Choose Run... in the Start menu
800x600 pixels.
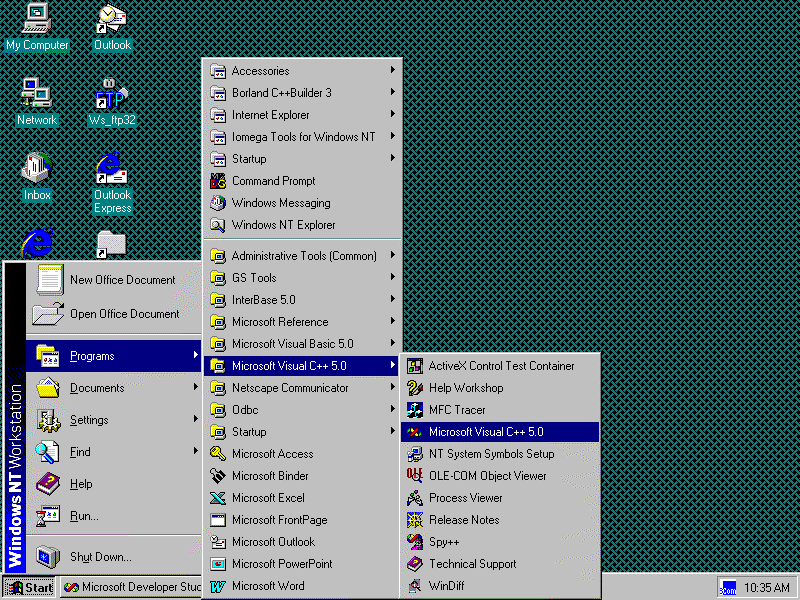point(113,516)
